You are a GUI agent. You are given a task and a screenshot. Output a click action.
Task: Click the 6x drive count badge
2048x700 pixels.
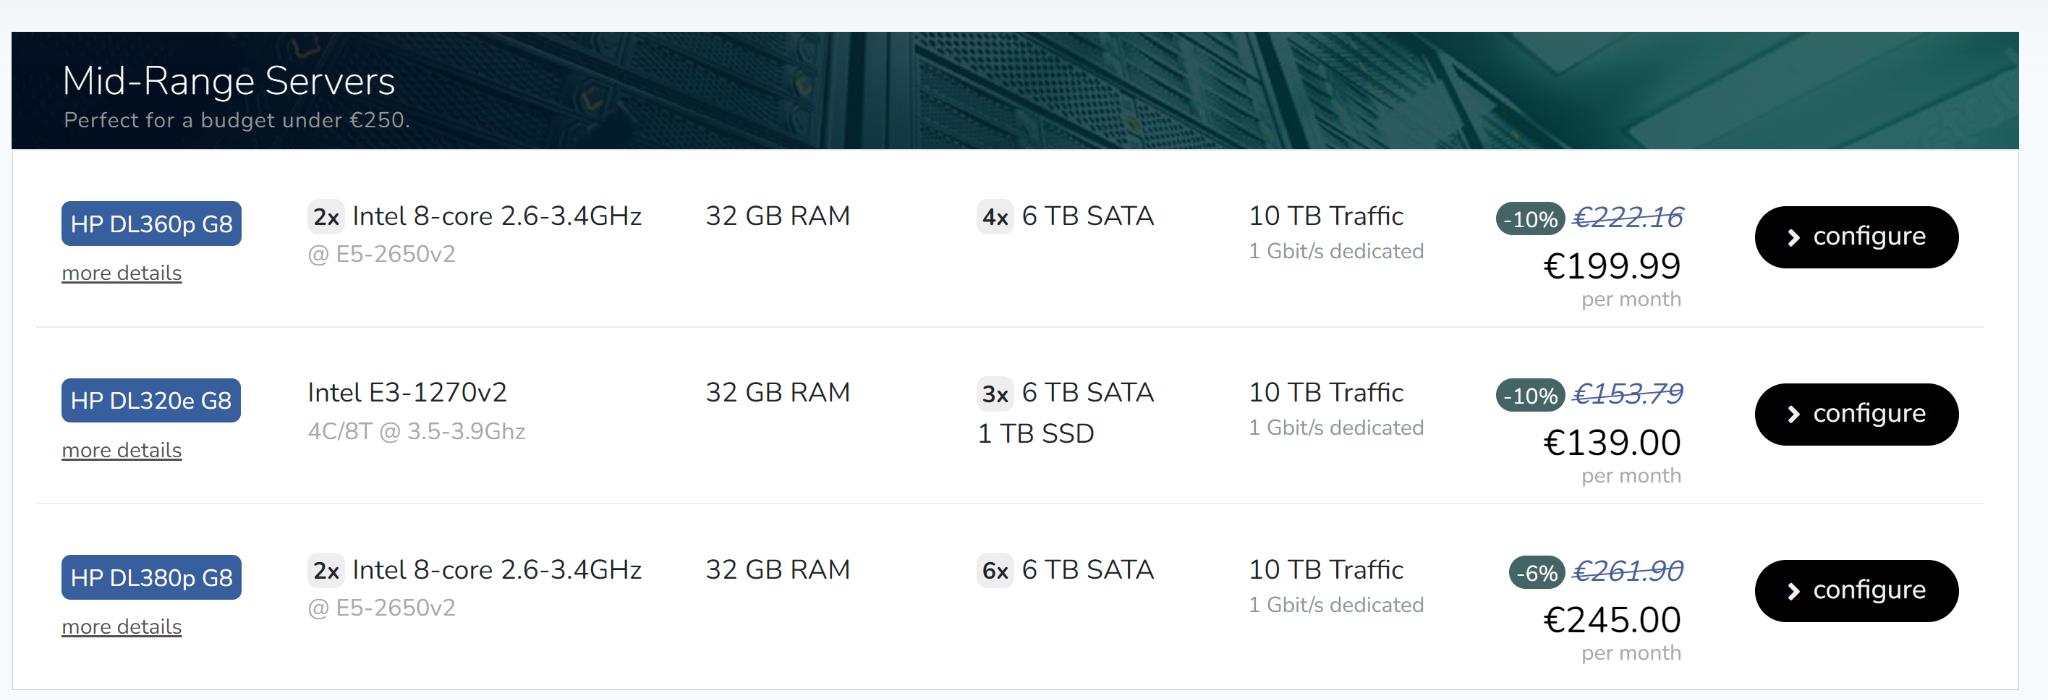click(995, 571)
